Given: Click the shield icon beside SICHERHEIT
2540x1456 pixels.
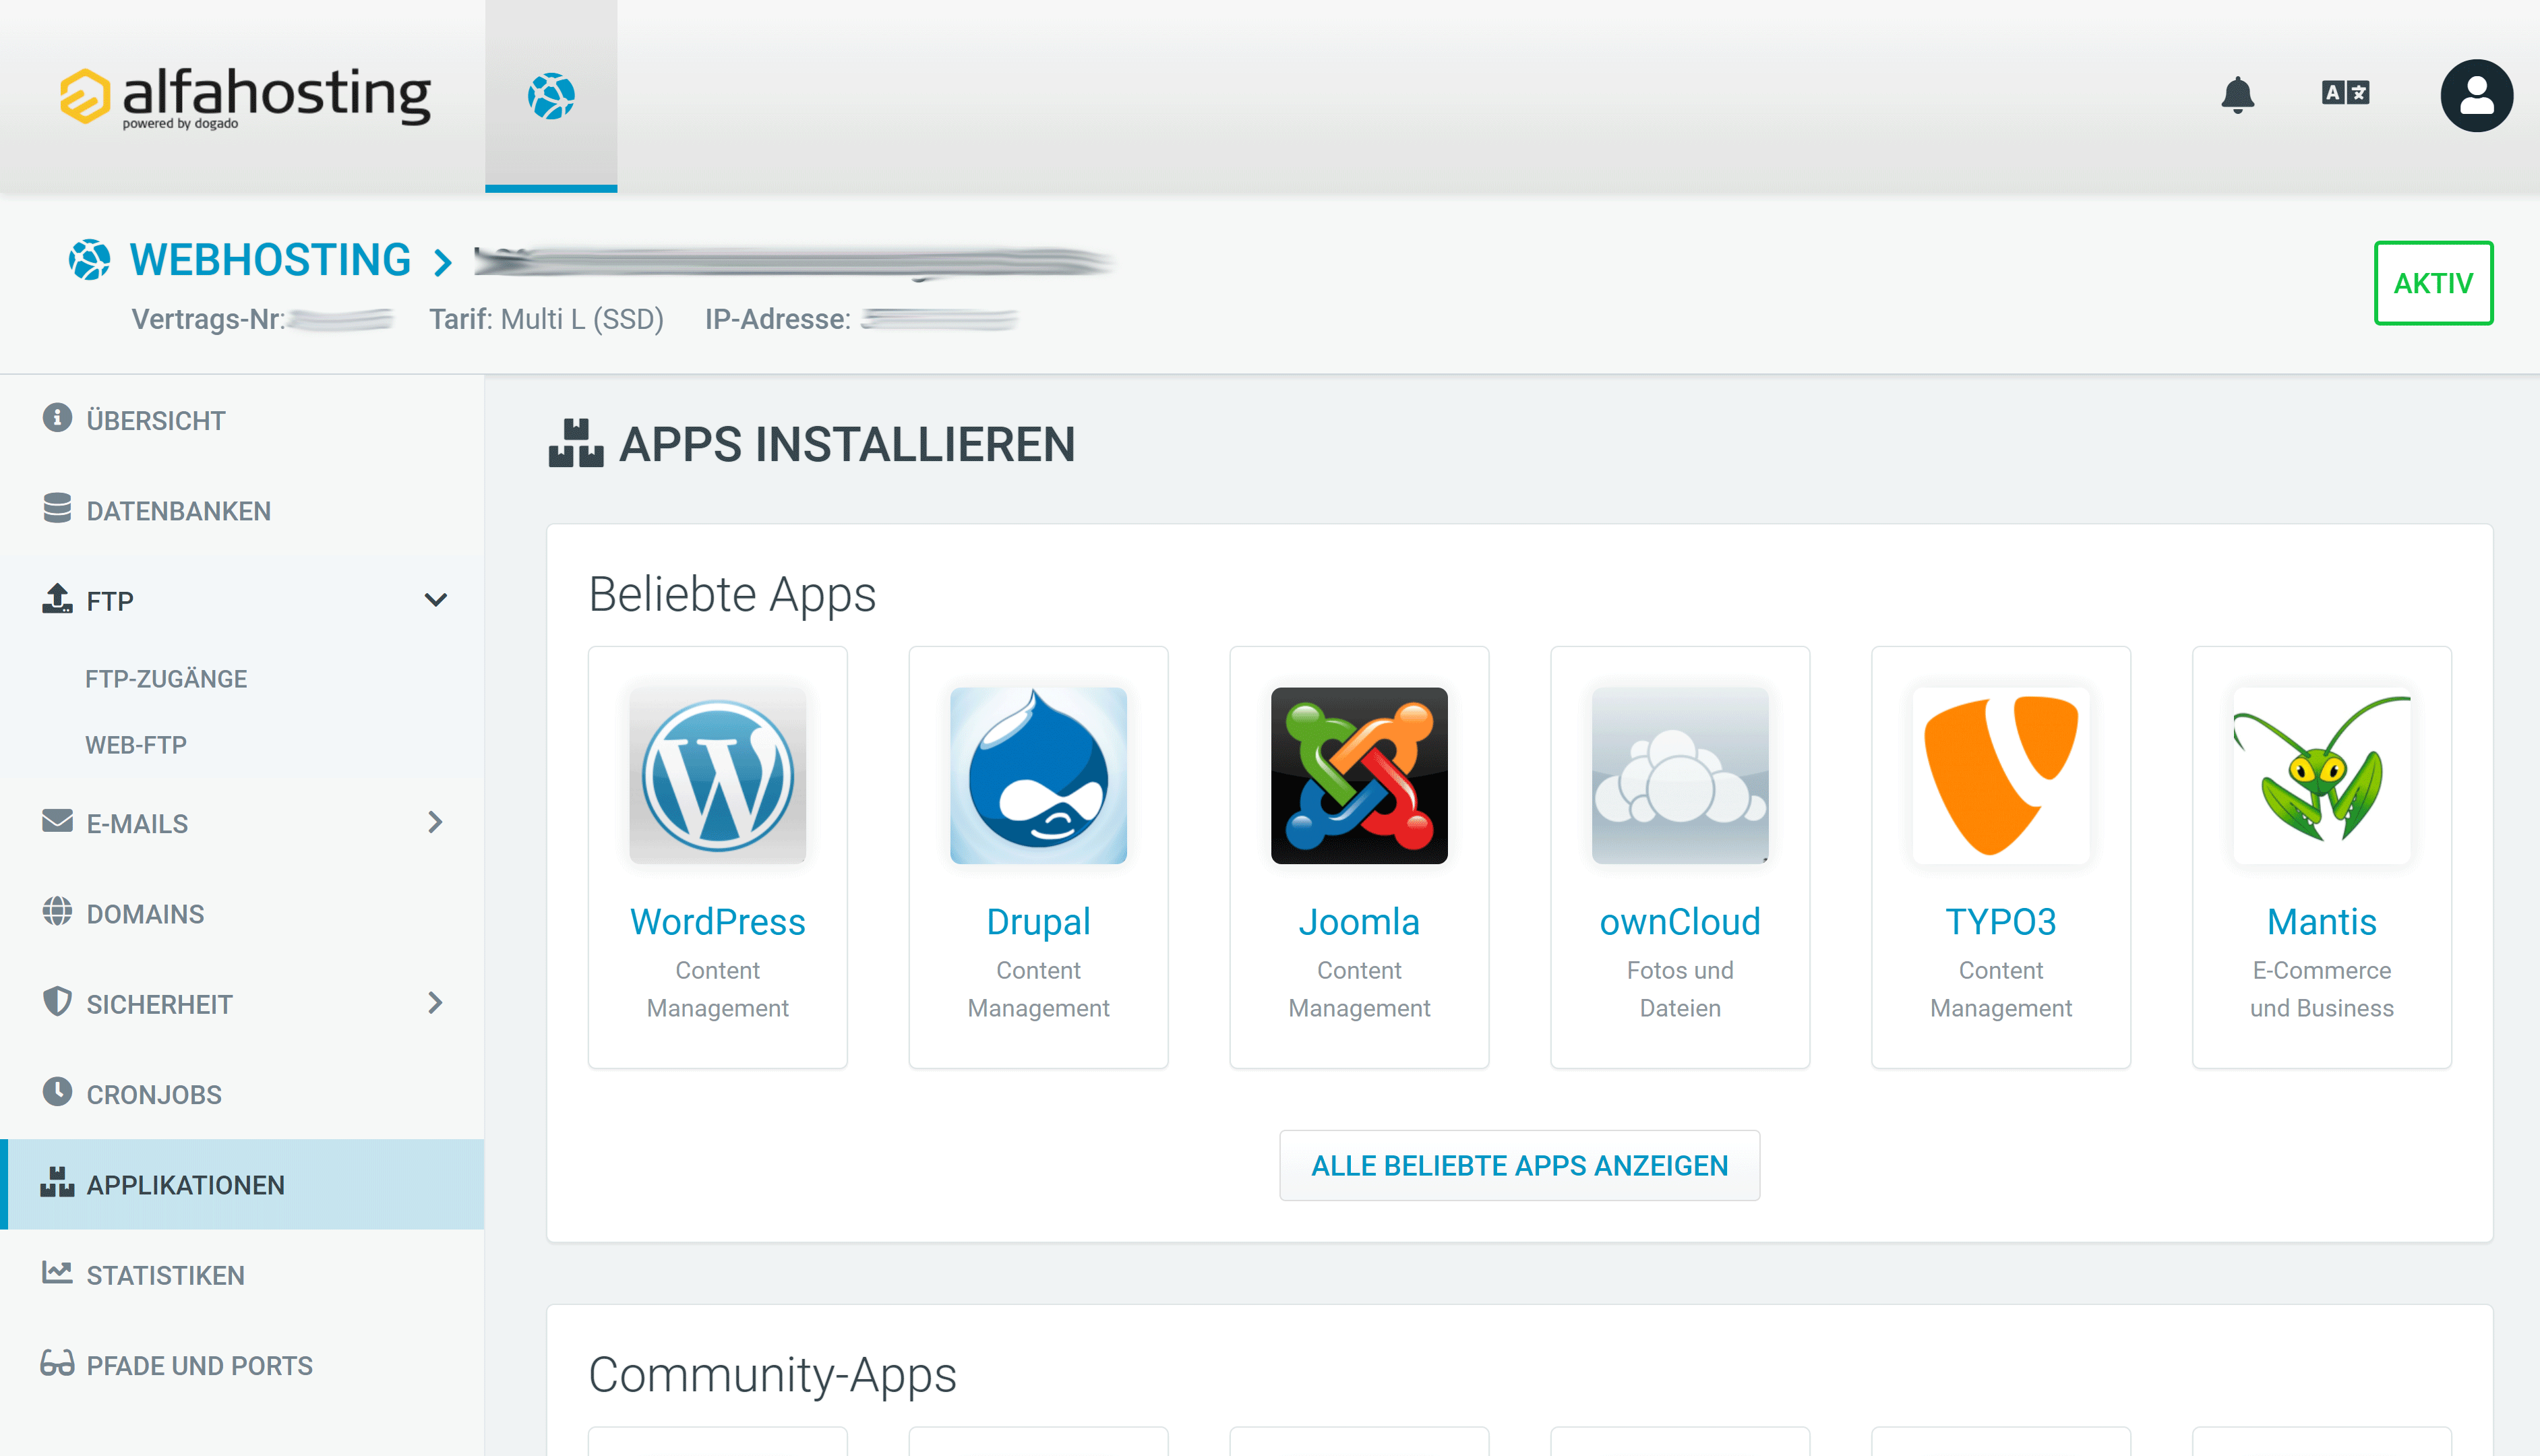Looking at the screenshot, I should click(57, 1002).
